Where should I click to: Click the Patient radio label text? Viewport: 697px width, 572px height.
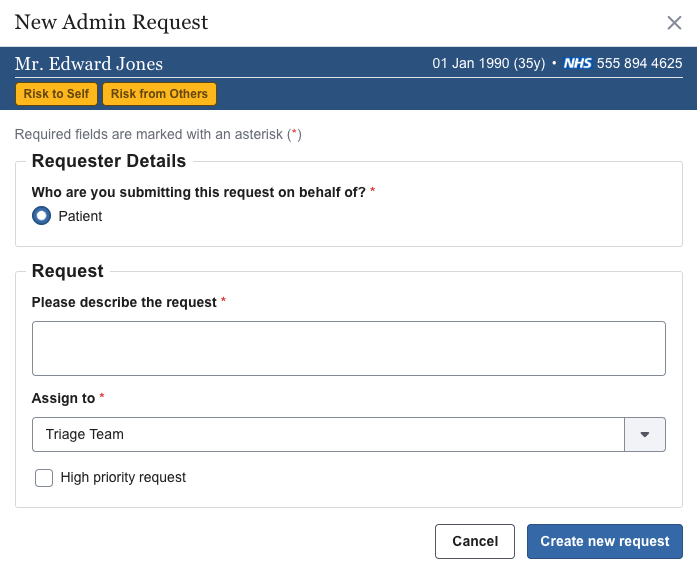click(80, 216)
